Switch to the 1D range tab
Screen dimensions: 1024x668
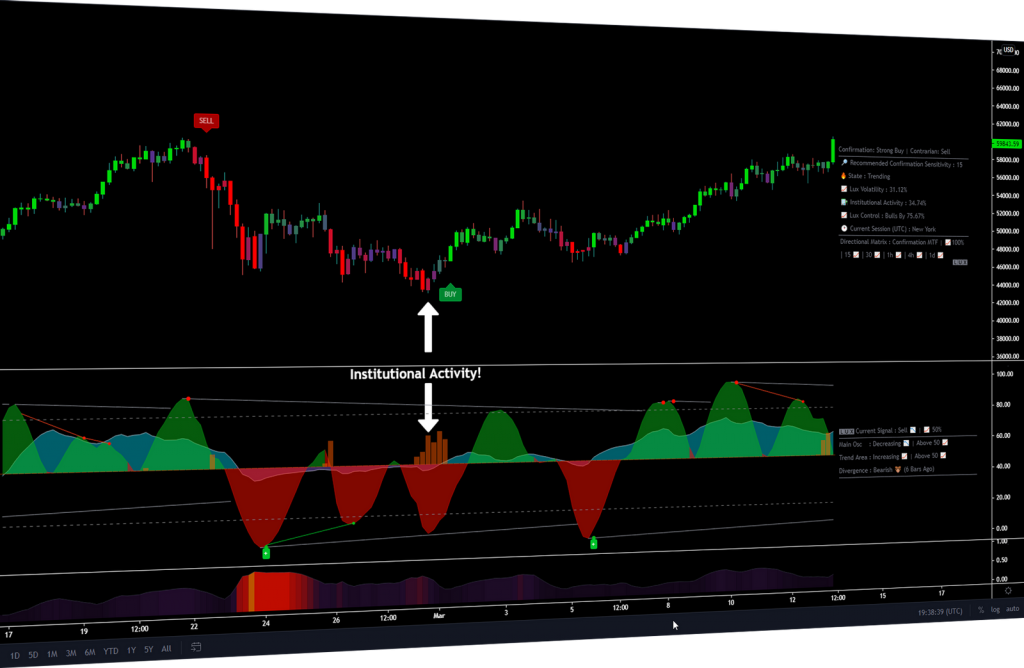pos(13,654)
